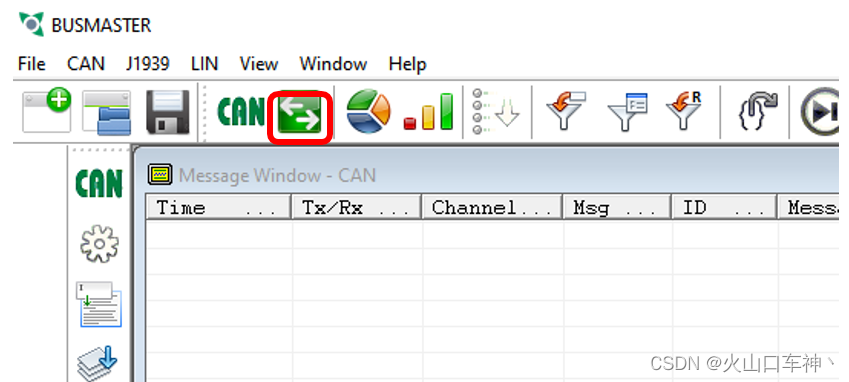Open the Load Configuration folder icon
This screenshot has height=382, width=849.
107,112
